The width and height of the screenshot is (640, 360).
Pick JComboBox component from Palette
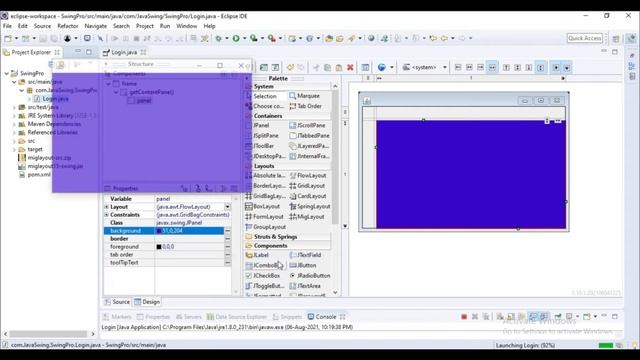[x=264, y=265]
